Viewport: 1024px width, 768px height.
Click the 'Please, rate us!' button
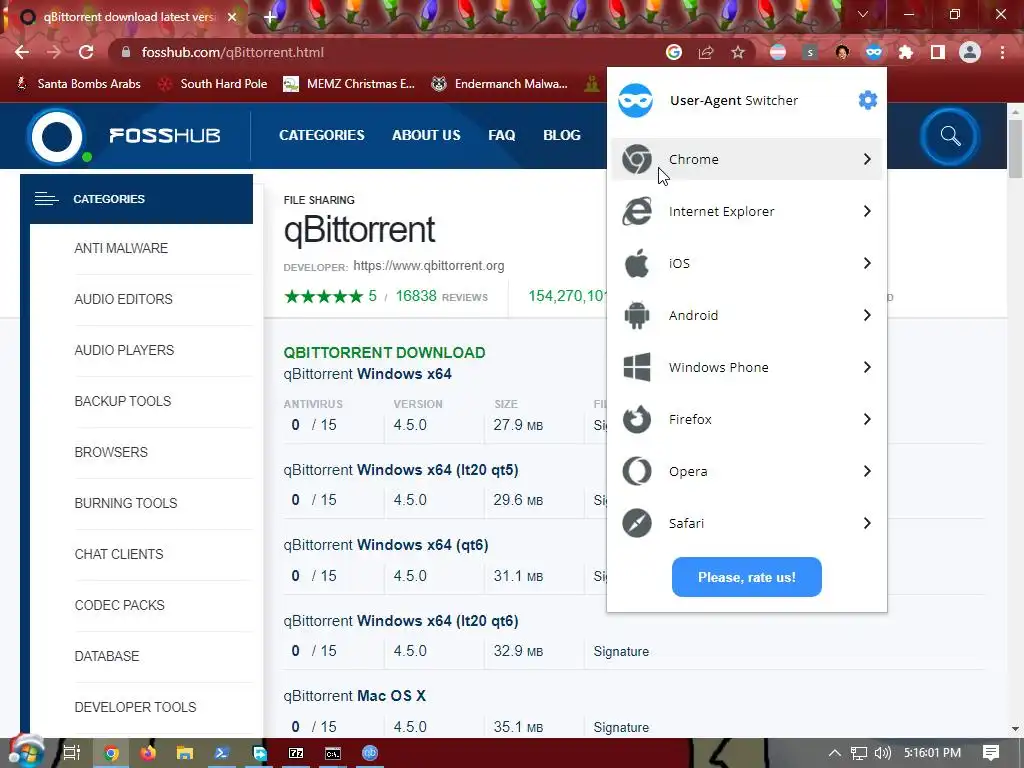pyautogui.click(x=746, y=577)
